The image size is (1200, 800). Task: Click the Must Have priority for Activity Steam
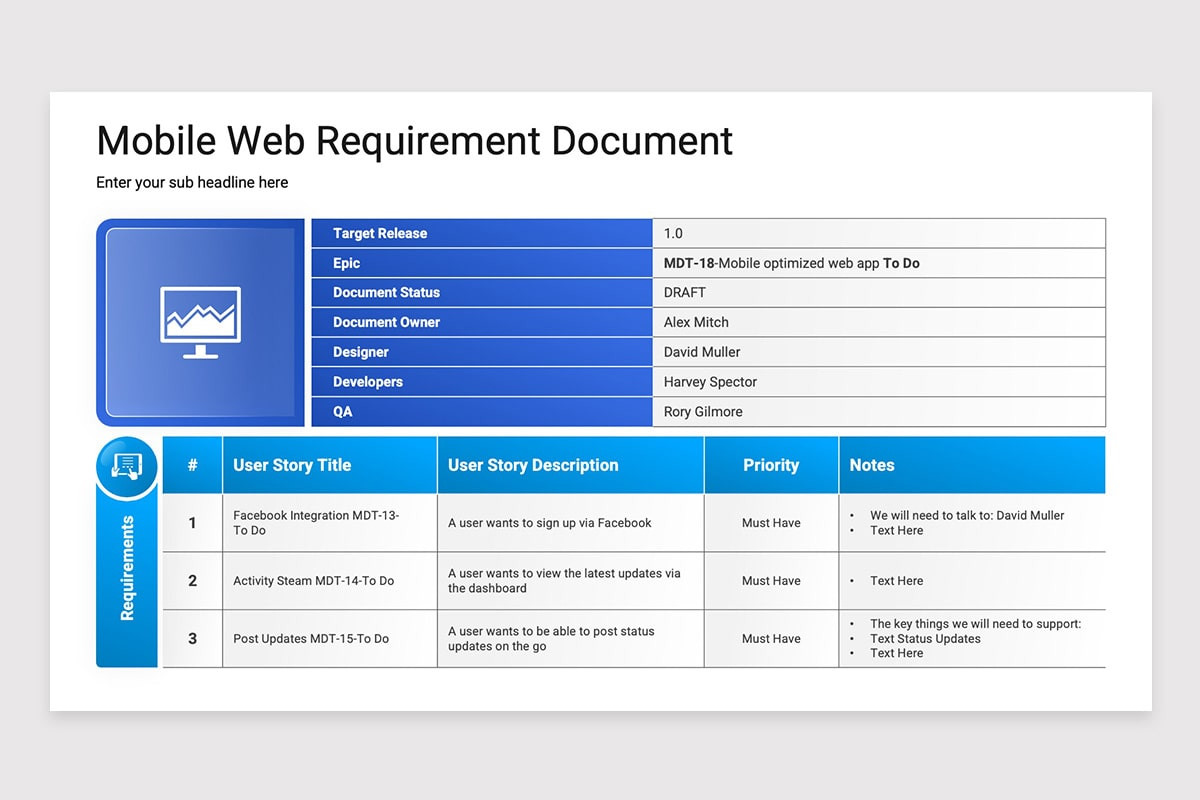coord(771,581)
